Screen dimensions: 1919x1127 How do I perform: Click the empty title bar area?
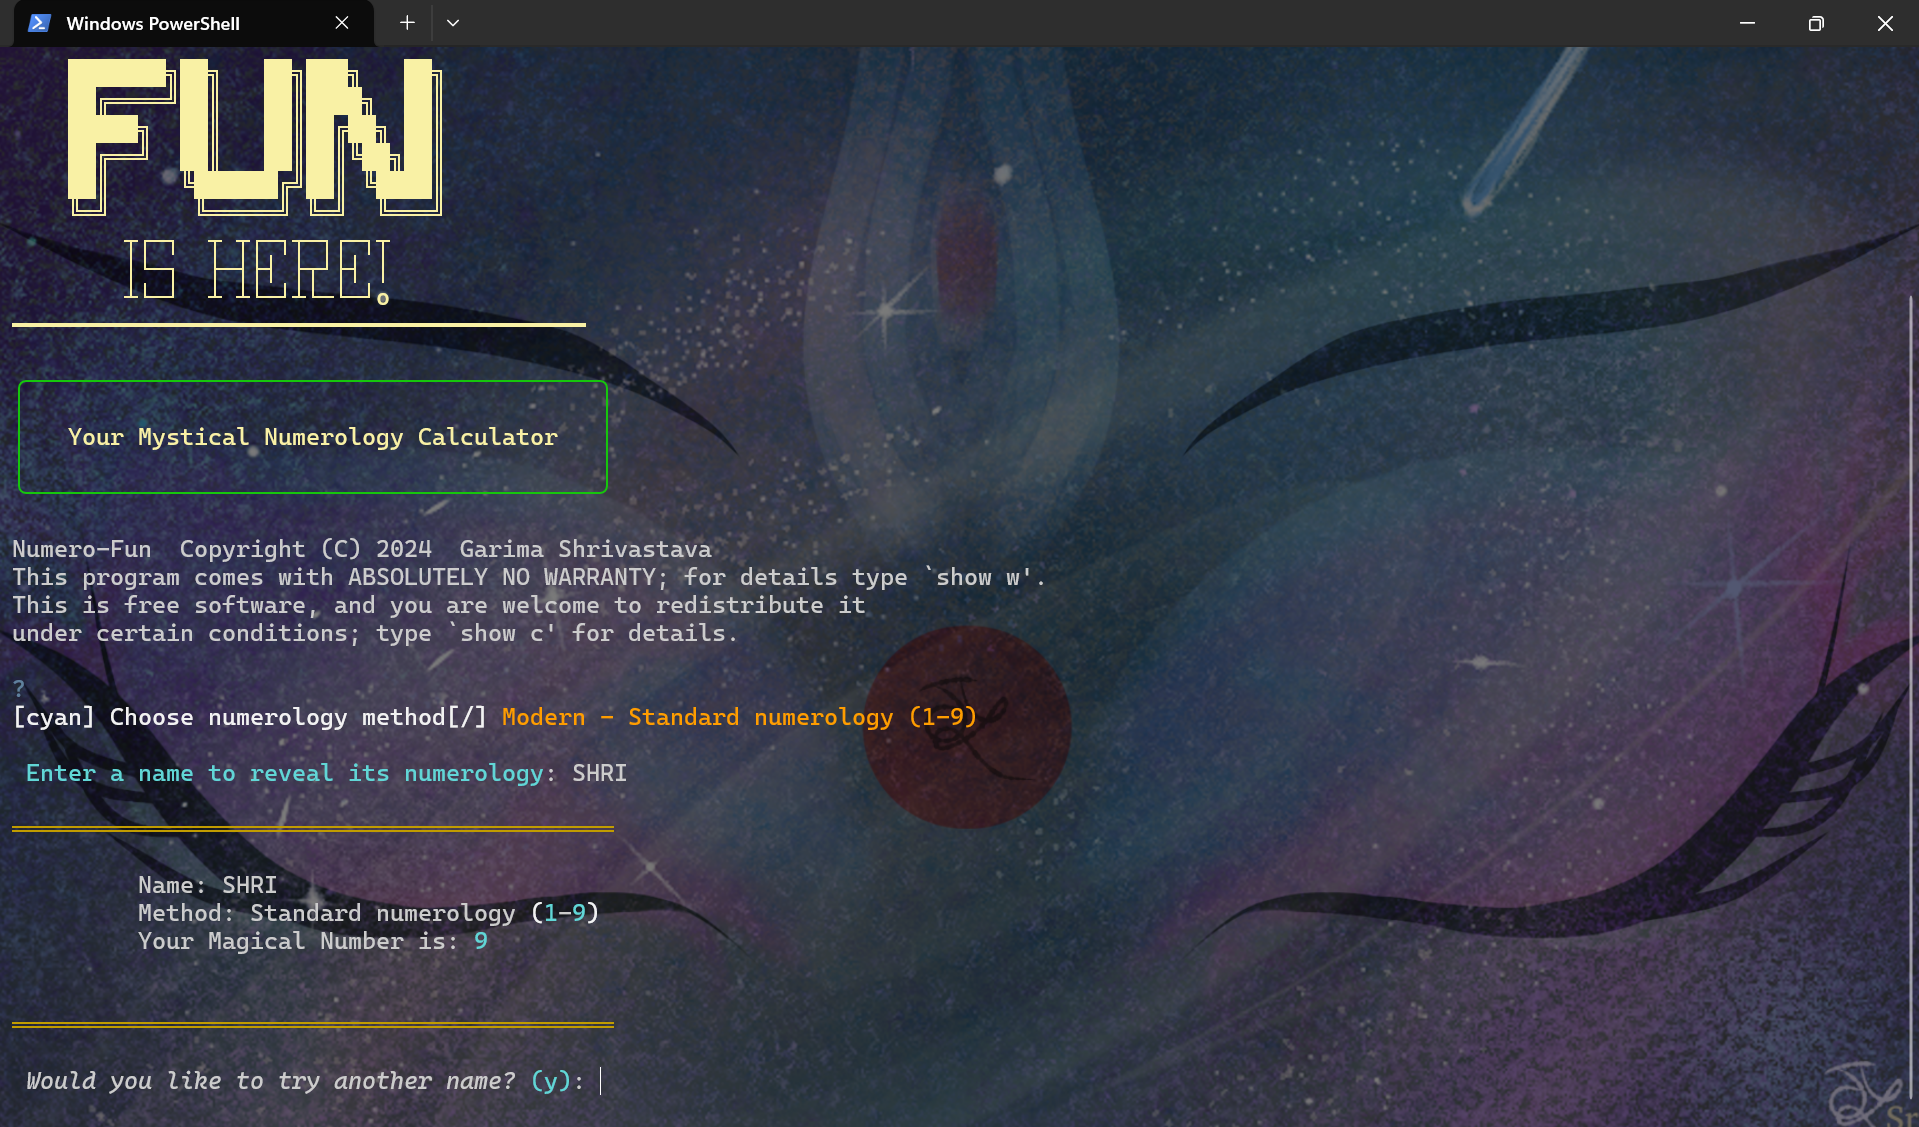(1100, 23)
